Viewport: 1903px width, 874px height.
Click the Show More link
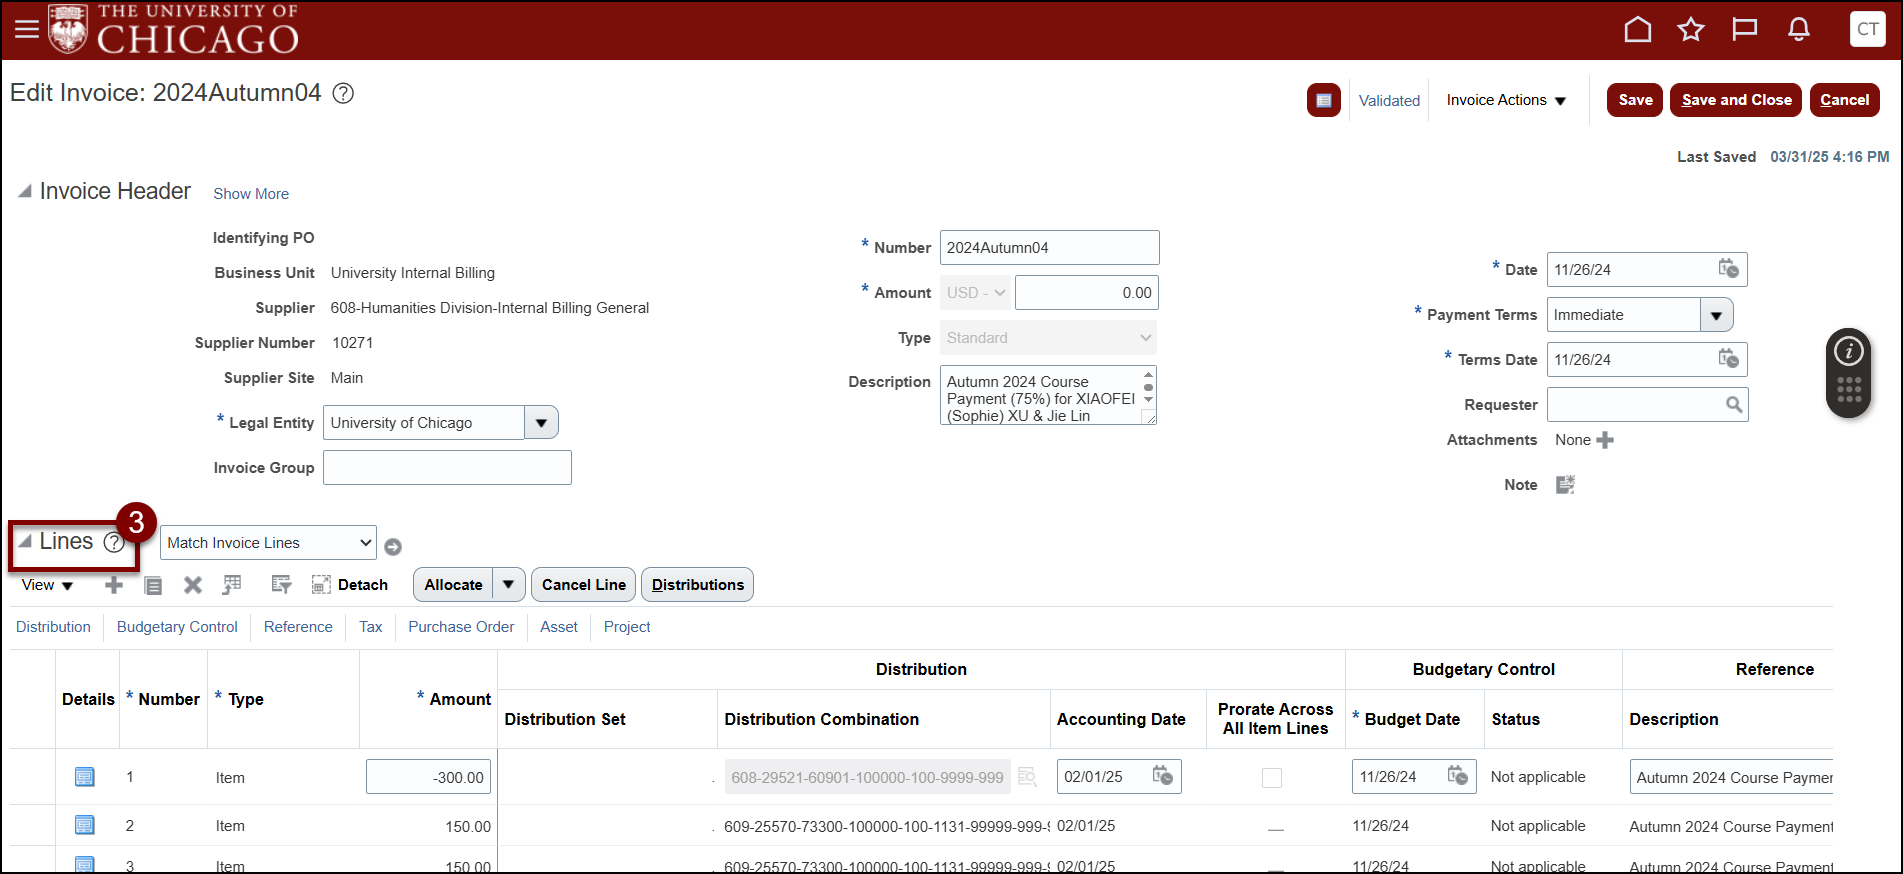pos(251,194)
